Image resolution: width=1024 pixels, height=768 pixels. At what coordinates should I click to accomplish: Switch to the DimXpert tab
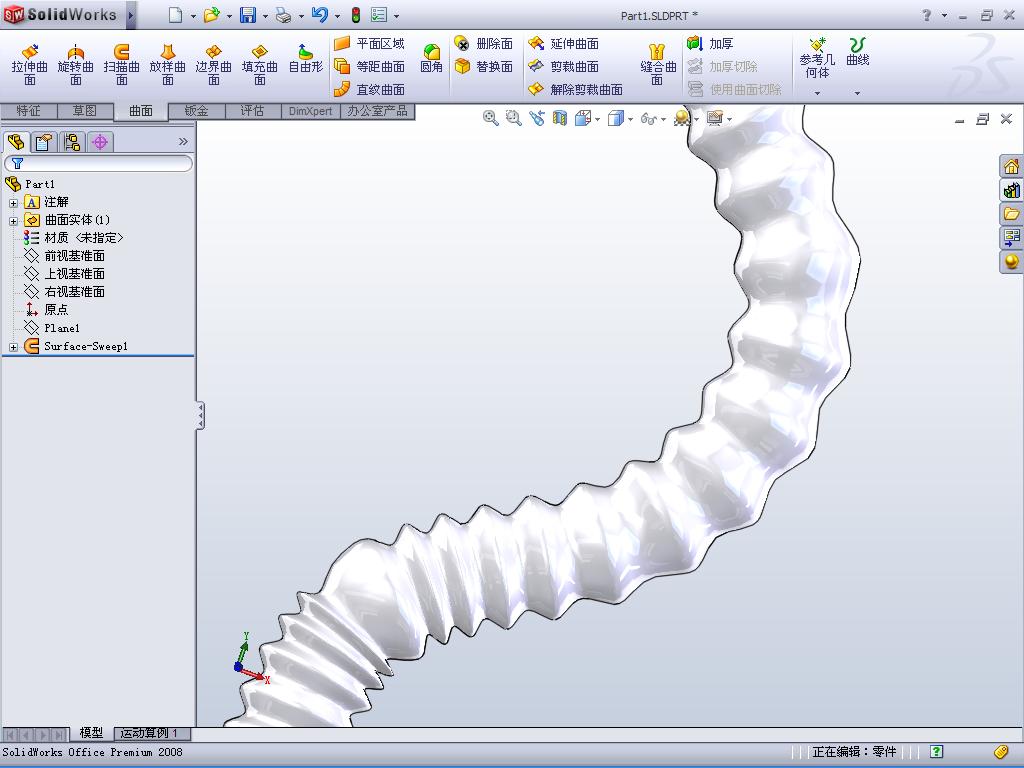[x=310, y=111]
